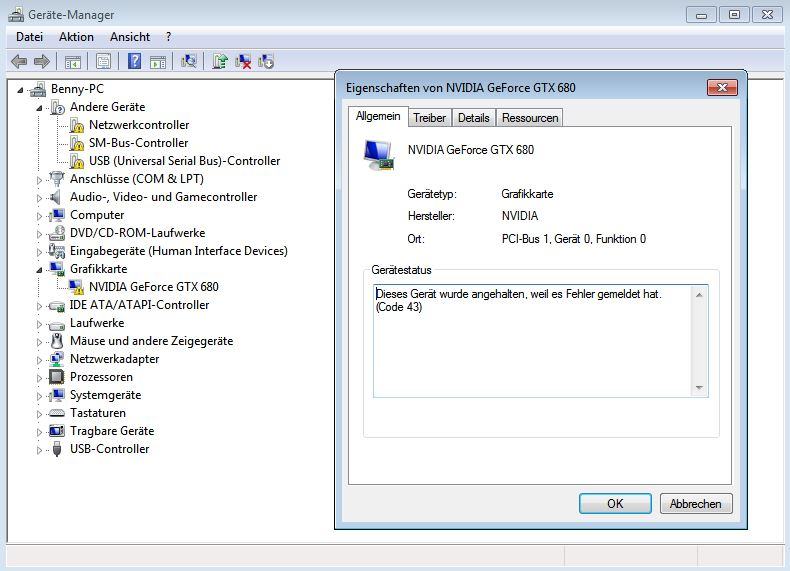Image resolution: width=790 pixels, height=571 pixels.
Task: Click the drive icon for DVD/CD-ROM-Laufwerke
Action: click(57, 233)
